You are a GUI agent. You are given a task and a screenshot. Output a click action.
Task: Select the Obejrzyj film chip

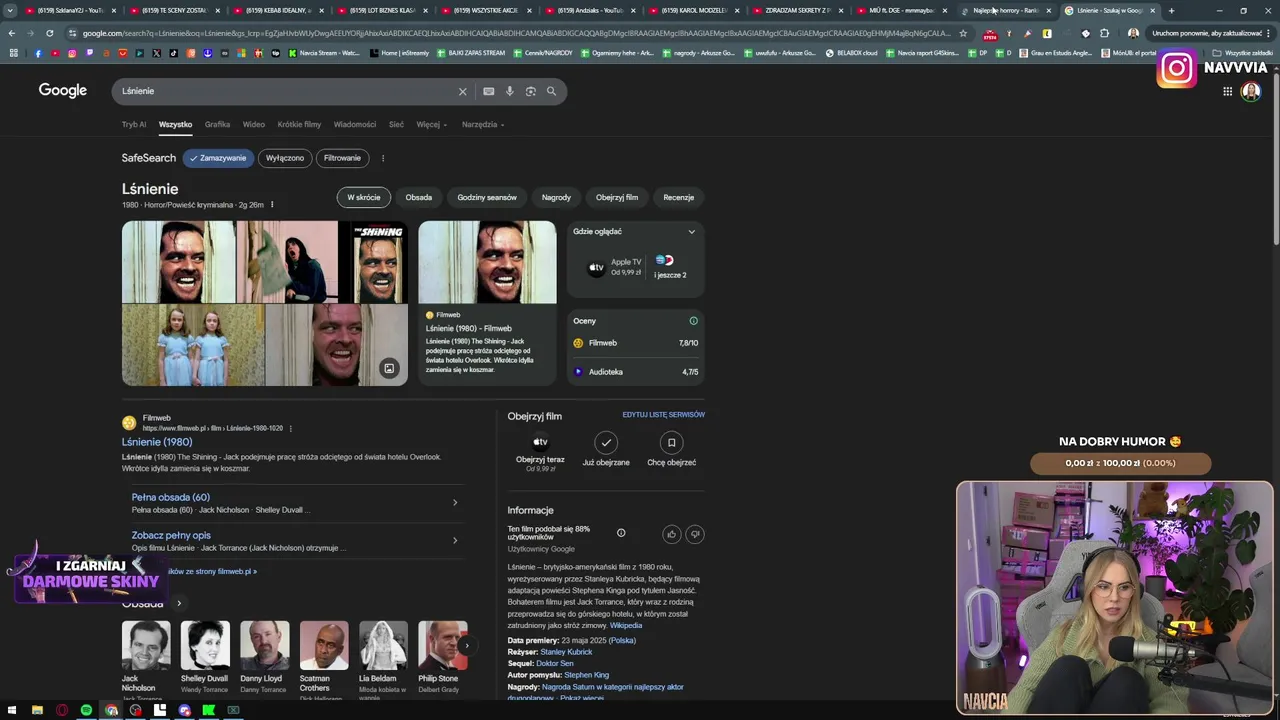[617, 197]
